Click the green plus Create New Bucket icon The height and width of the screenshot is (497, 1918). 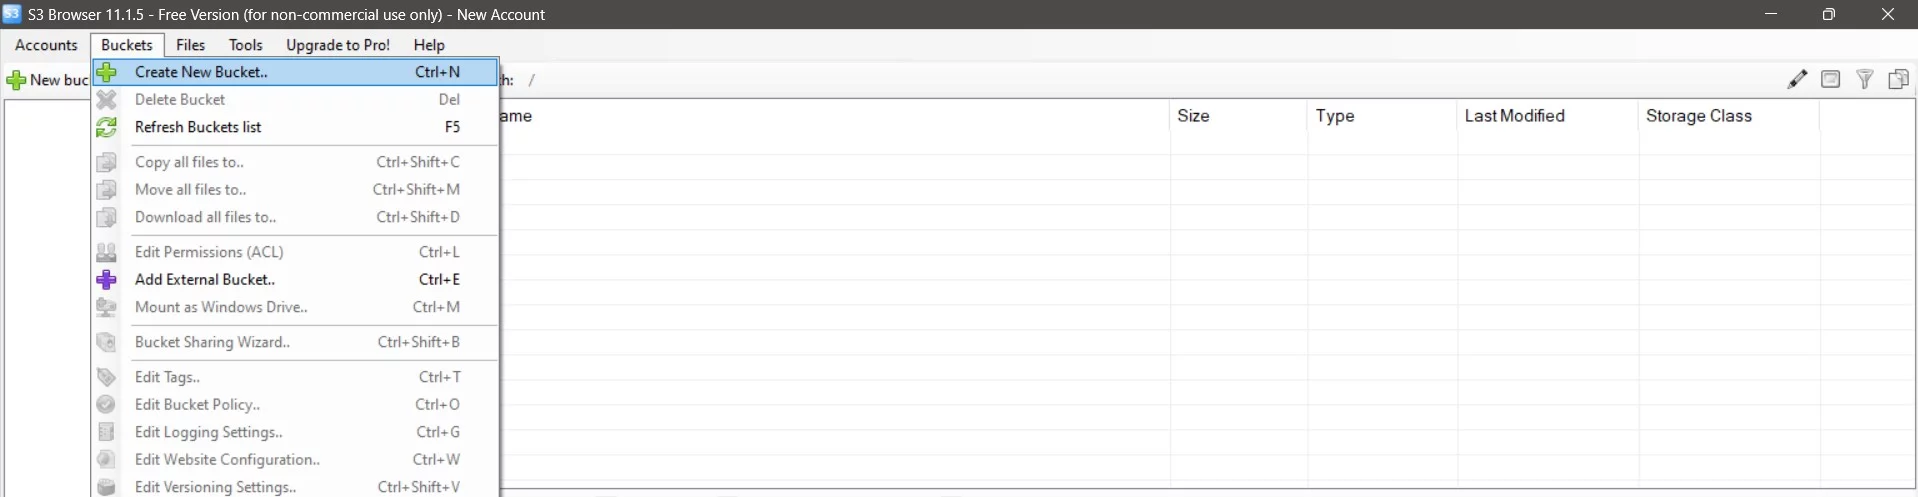(107, 72)
